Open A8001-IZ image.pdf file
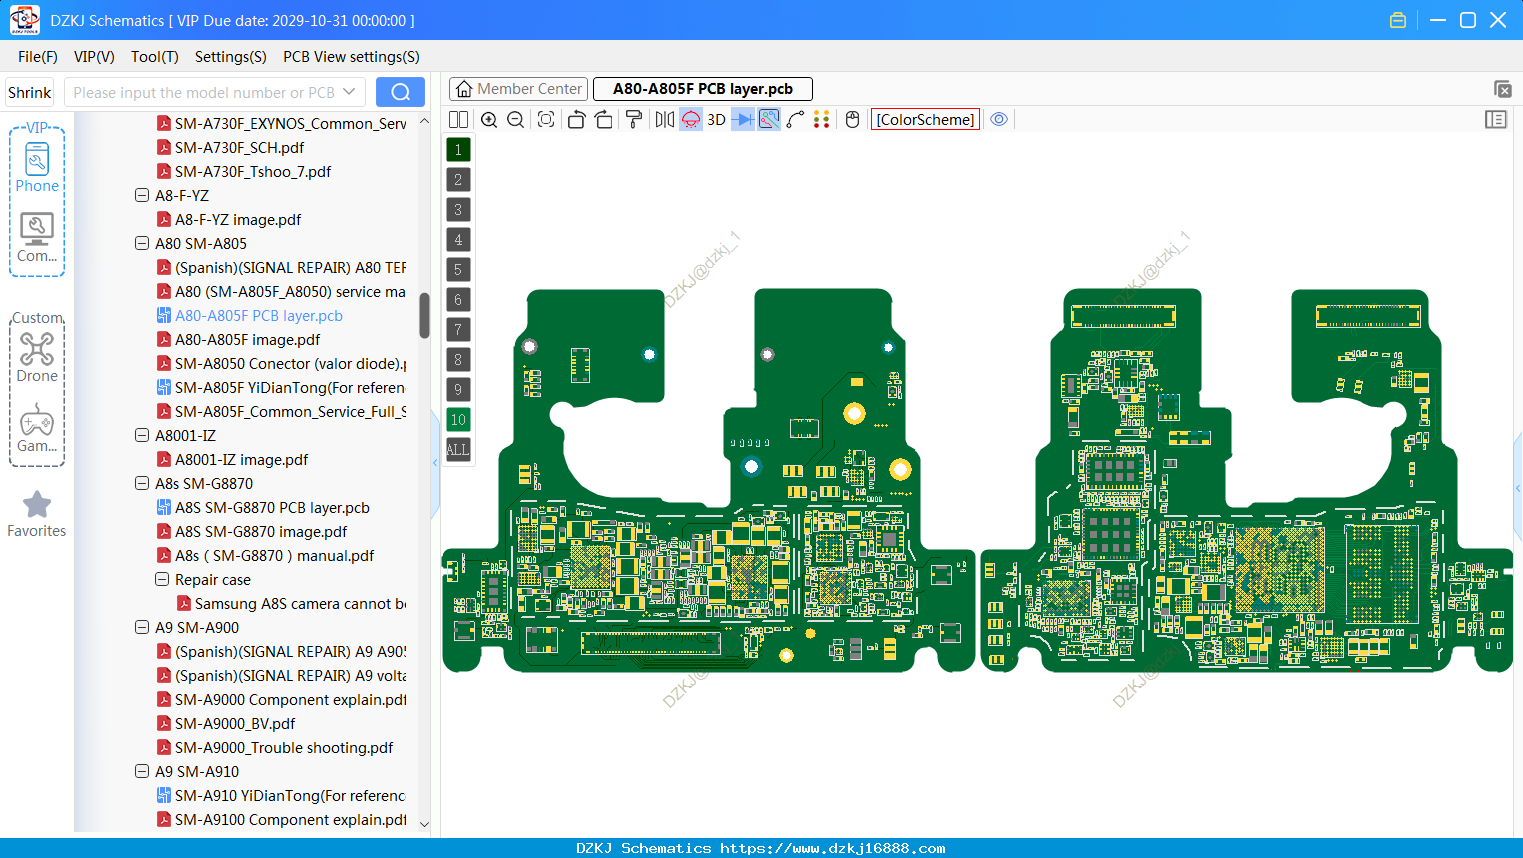Viewport: 1523px width, 858px height. (241, 460)
